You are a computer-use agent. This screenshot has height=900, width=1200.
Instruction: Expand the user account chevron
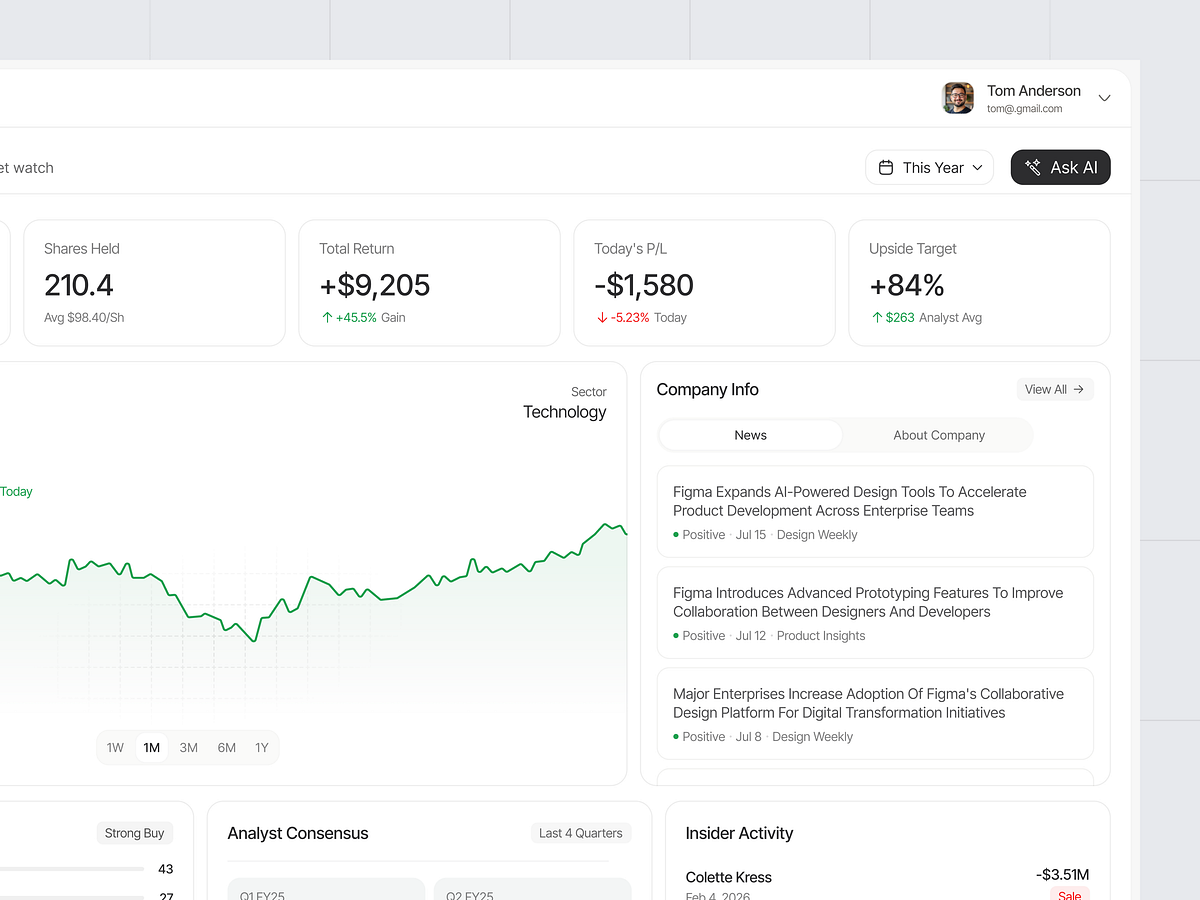(x=1105, y=98)
